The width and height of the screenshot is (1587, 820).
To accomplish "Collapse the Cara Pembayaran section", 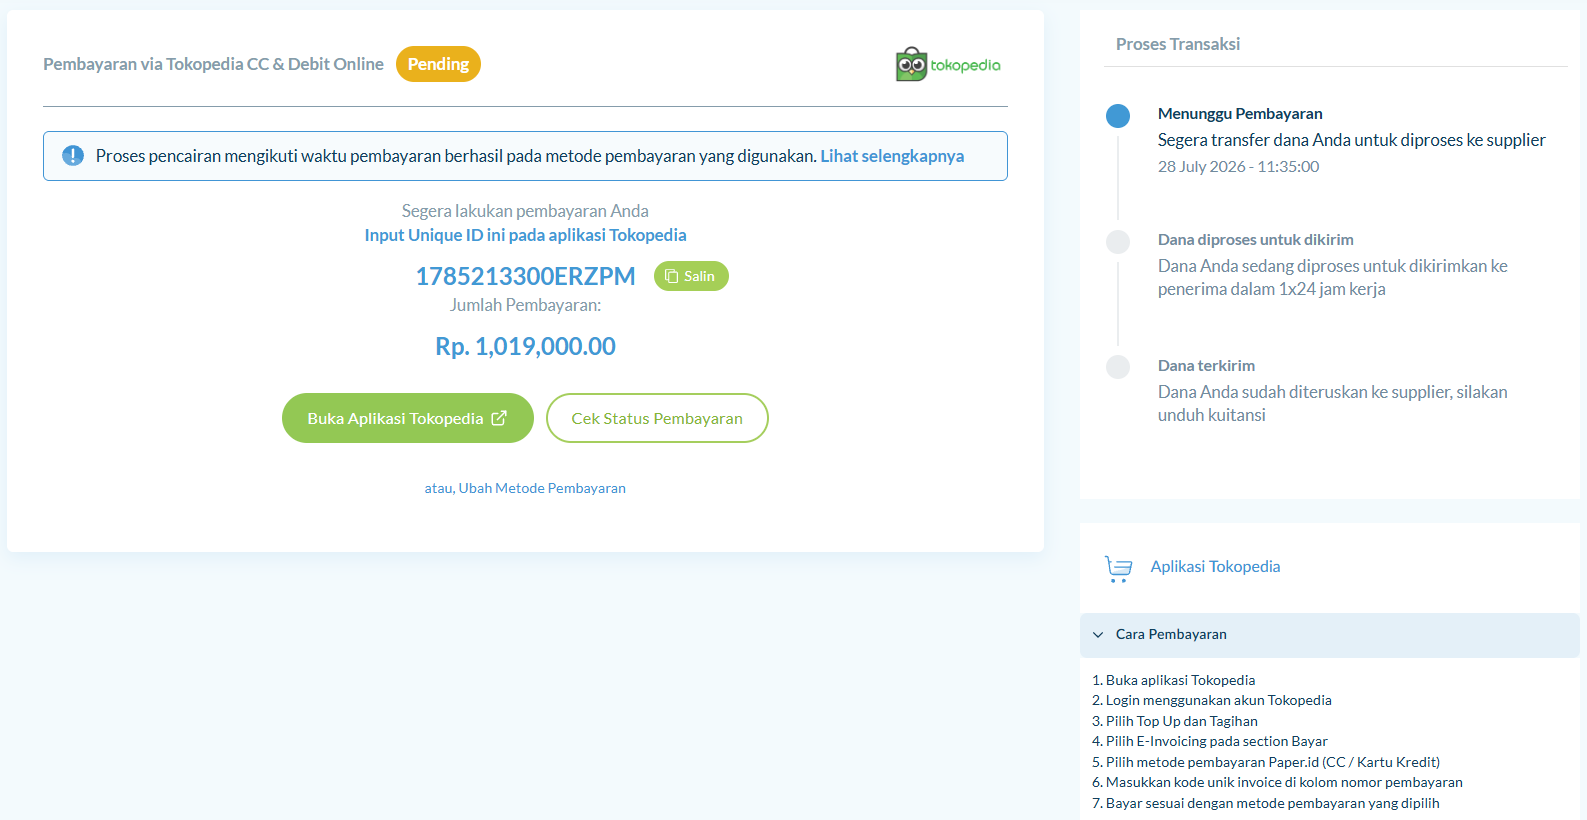I will point(1329,635).
